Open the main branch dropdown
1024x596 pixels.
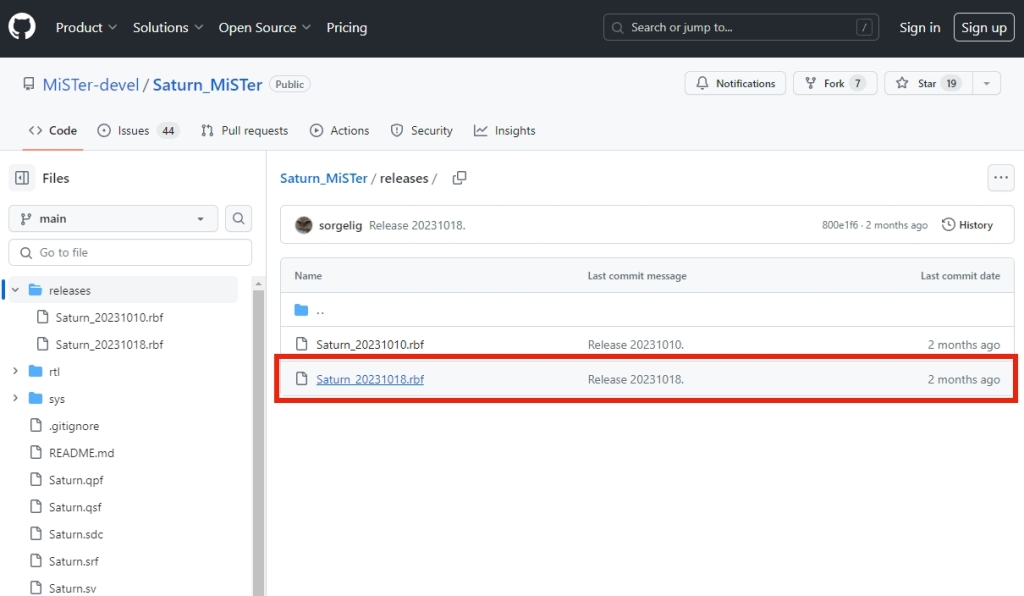tap(113, 218)
